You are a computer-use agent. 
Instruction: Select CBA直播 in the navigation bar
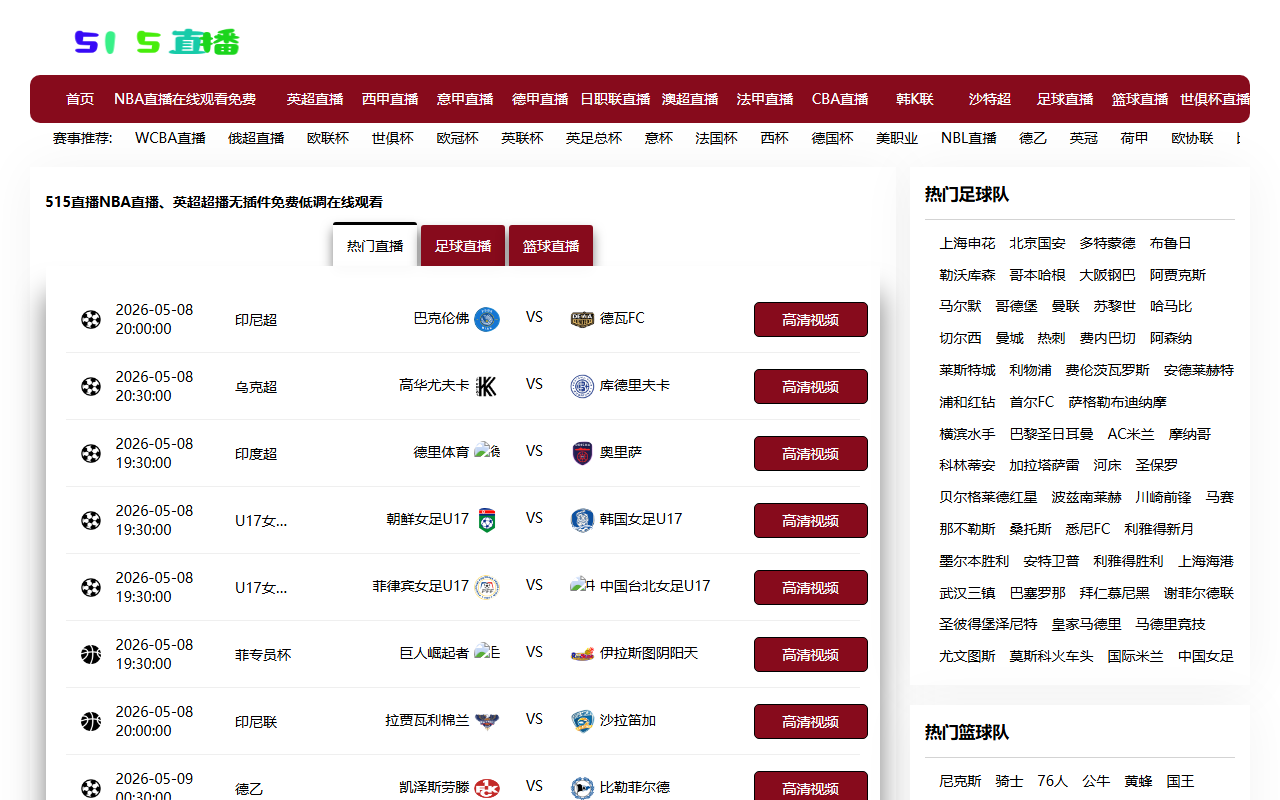pyautogui.click(x=840, y=99)
